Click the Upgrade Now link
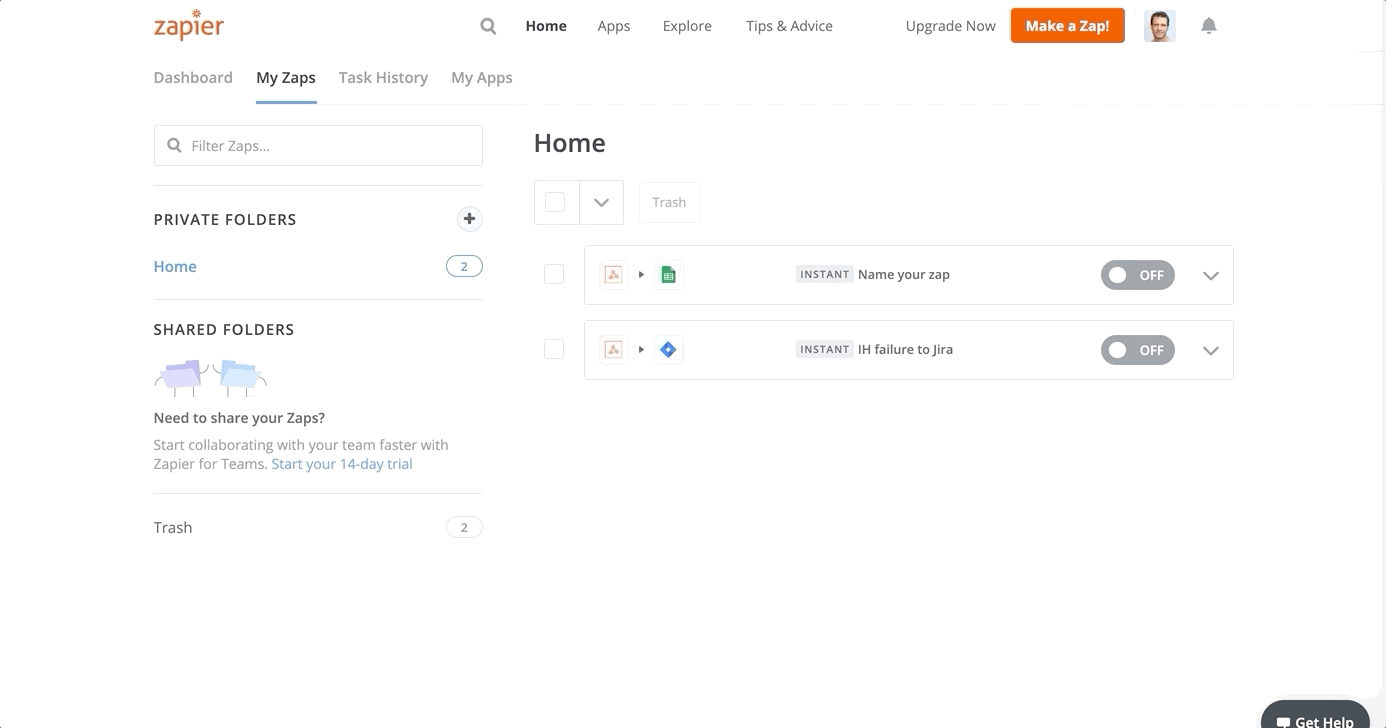The image size is (1386, 728). click(951, 26)
